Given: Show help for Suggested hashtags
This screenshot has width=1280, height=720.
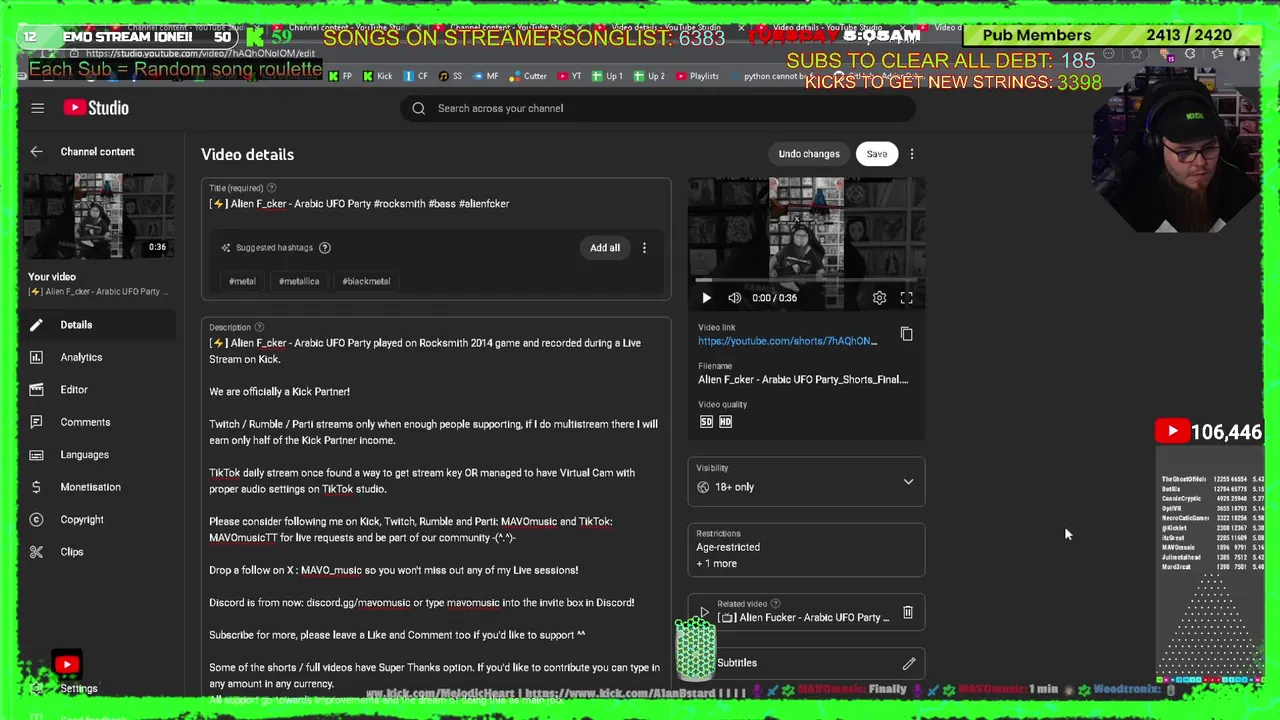Looking at the screenshot, I should [x=324, y=248].
